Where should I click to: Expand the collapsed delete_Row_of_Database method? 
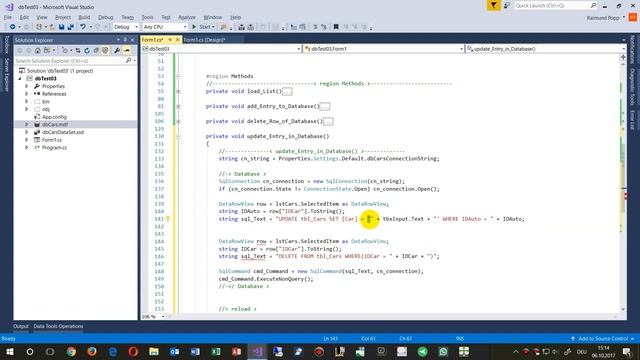click(x=178, y=121)
